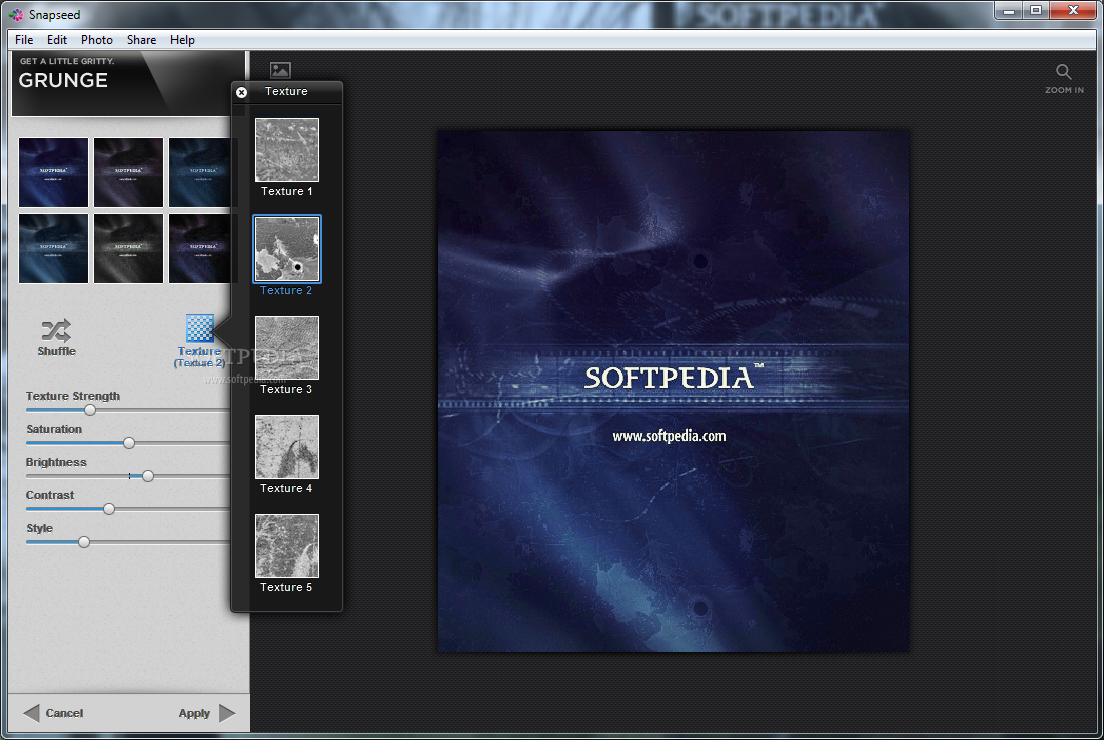Open the Photo menu
1104x740 pixels.
[x=96, y=40]
